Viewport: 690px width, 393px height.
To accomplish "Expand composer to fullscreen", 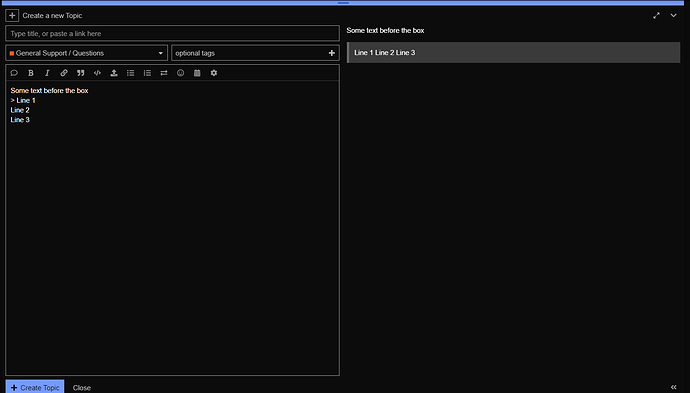I will pyautogui.click(x=657, y=15).
